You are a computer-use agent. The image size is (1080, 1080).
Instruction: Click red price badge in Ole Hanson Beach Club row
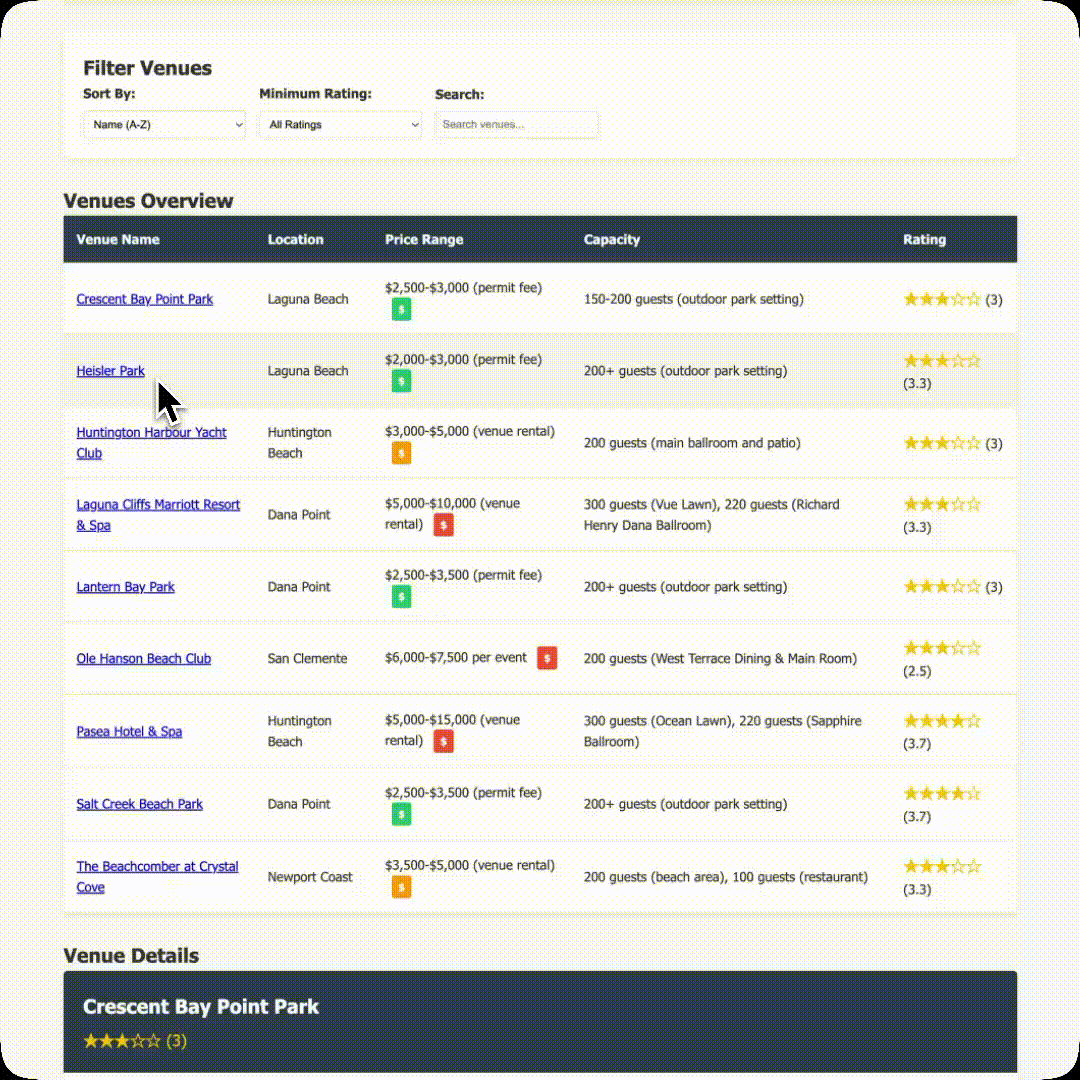tap(547, 658)
